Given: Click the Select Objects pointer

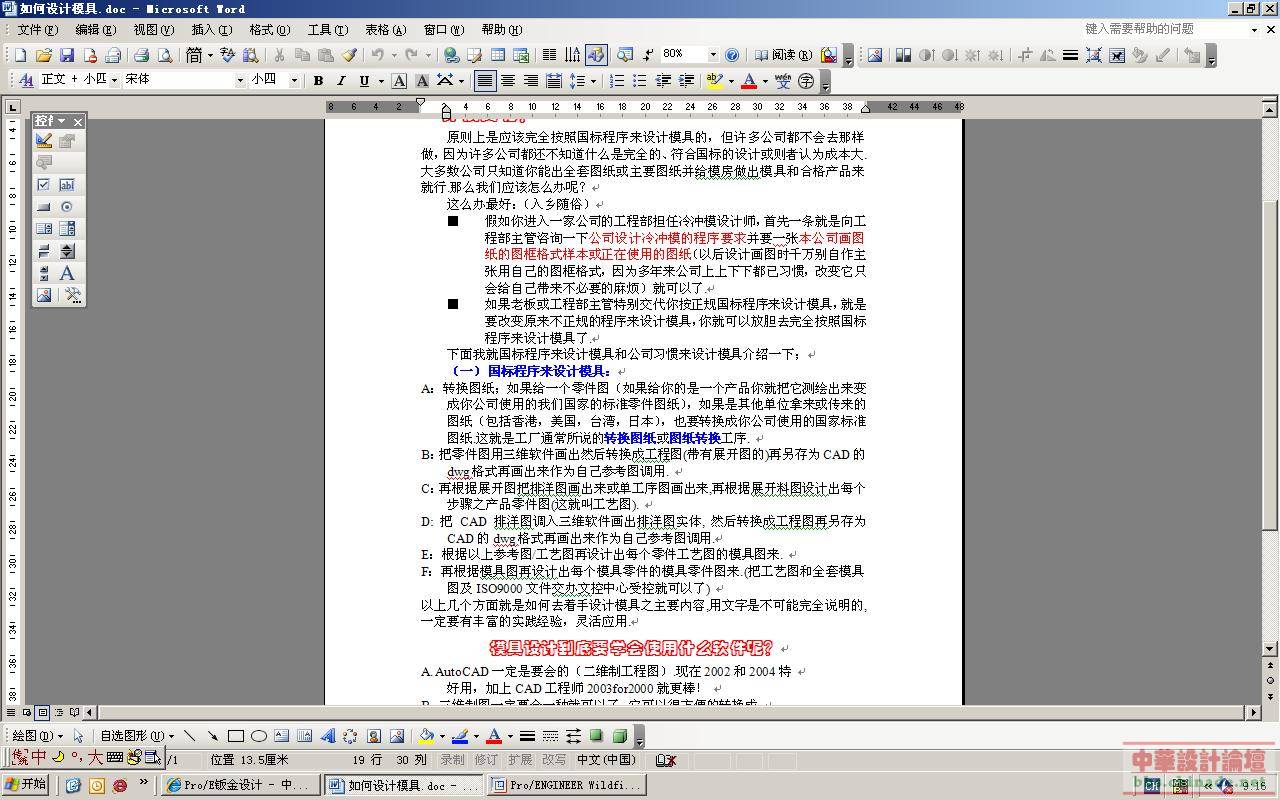Looking at the screenshot, I should pos(78,736).
